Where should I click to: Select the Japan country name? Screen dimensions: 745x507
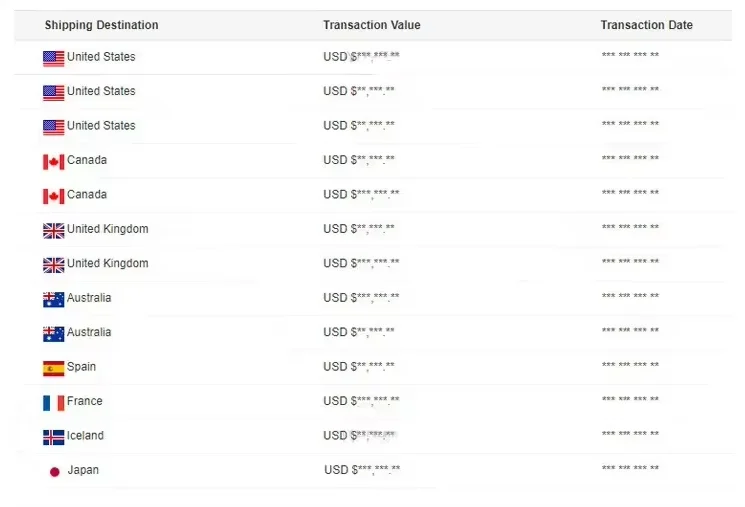coord(83,470)
